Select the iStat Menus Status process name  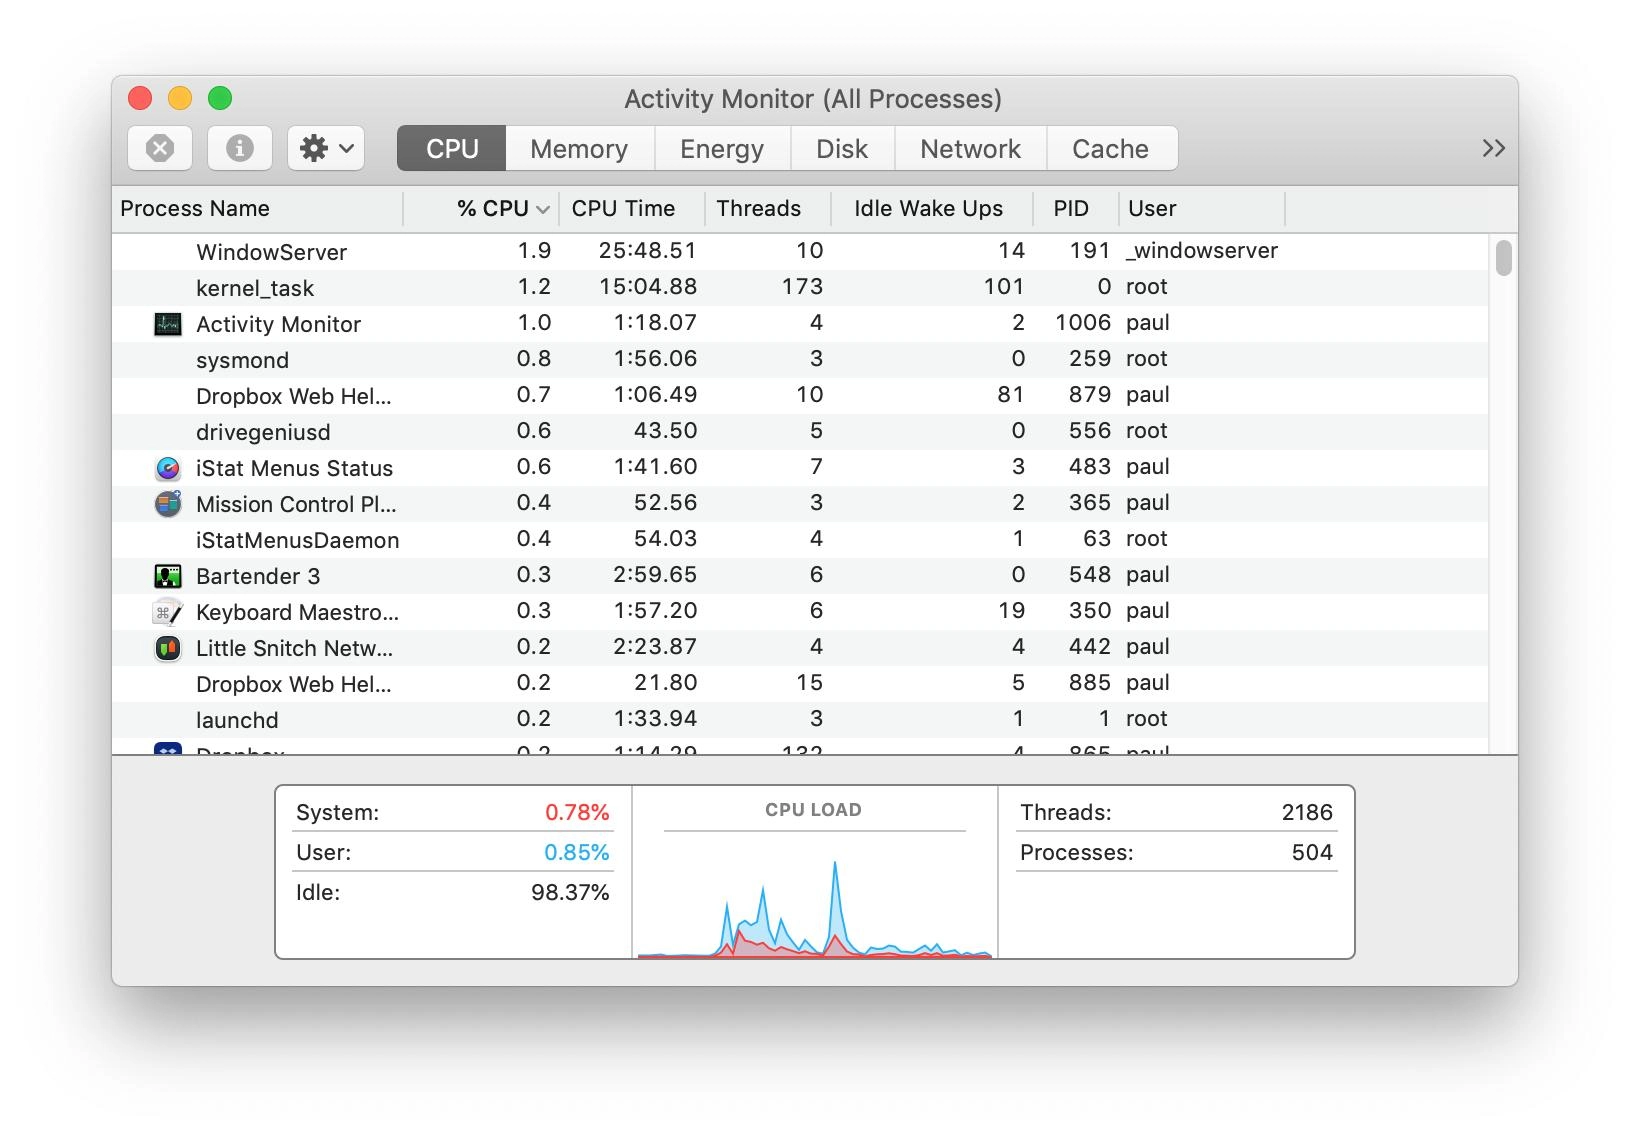tap(294, 468)
